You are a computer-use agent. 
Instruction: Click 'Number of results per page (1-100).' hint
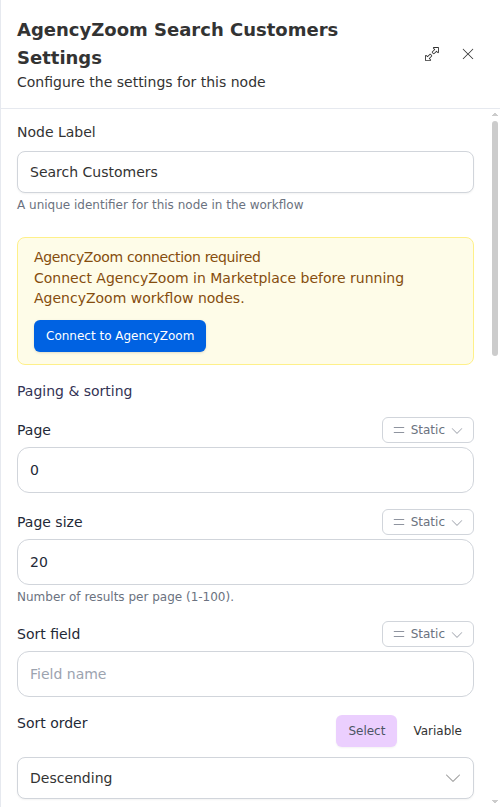coord(125,597)
